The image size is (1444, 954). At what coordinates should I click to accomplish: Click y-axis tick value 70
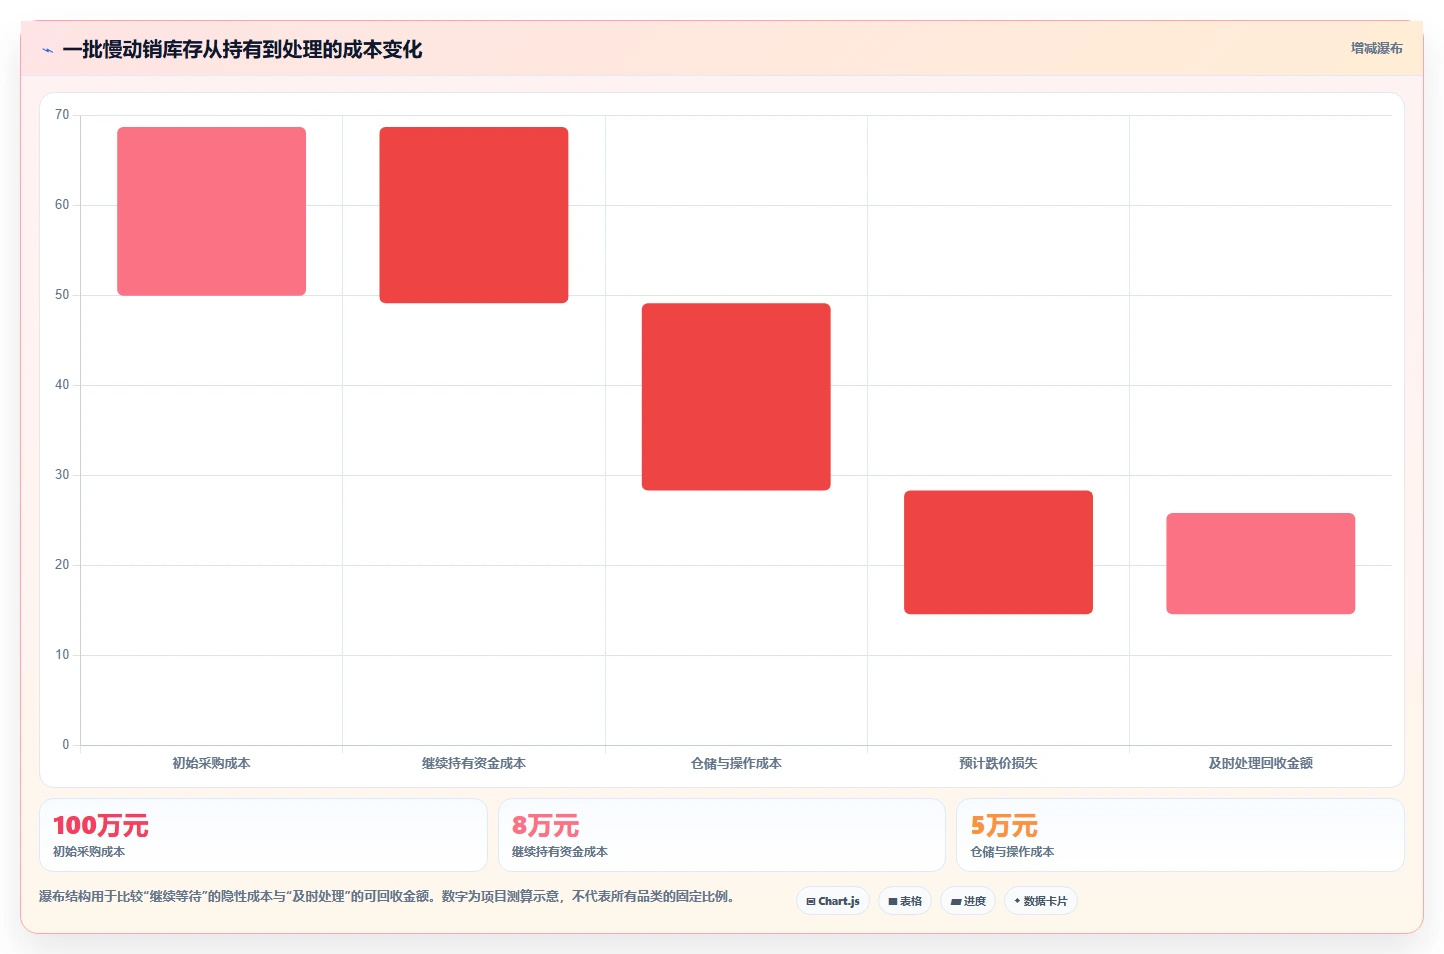pyautogui.click(x=62, y=115)
